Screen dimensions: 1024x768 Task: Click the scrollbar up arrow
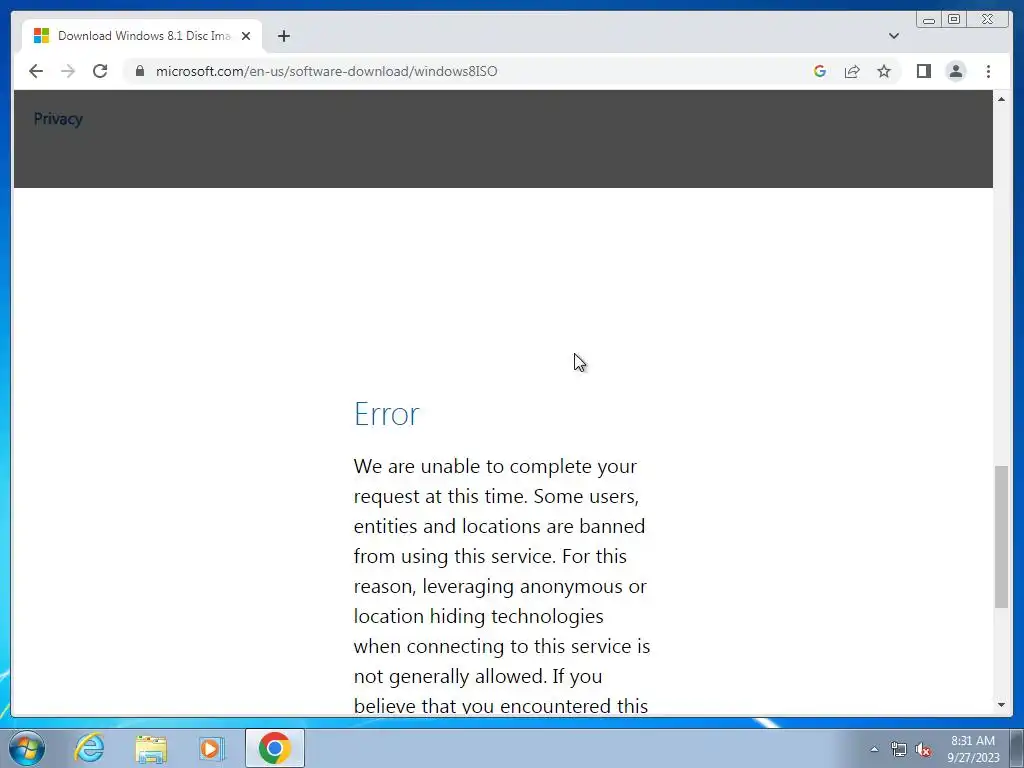point(1001,99)
